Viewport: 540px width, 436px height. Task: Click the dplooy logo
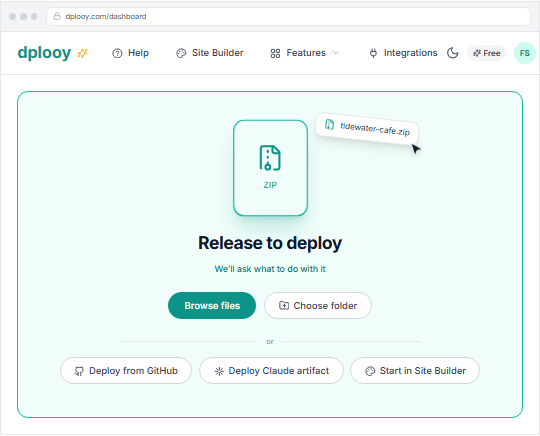[x=44, y=53]
